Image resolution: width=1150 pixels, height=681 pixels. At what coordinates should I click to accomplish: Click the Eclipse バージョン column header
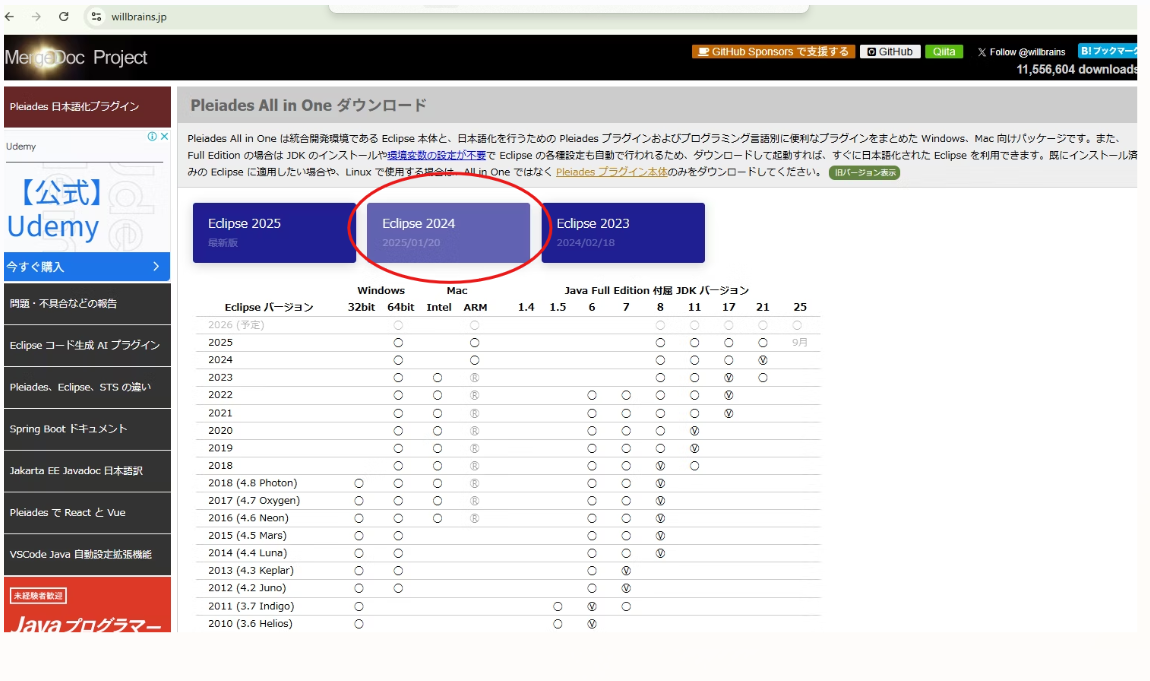click(268, 307)
